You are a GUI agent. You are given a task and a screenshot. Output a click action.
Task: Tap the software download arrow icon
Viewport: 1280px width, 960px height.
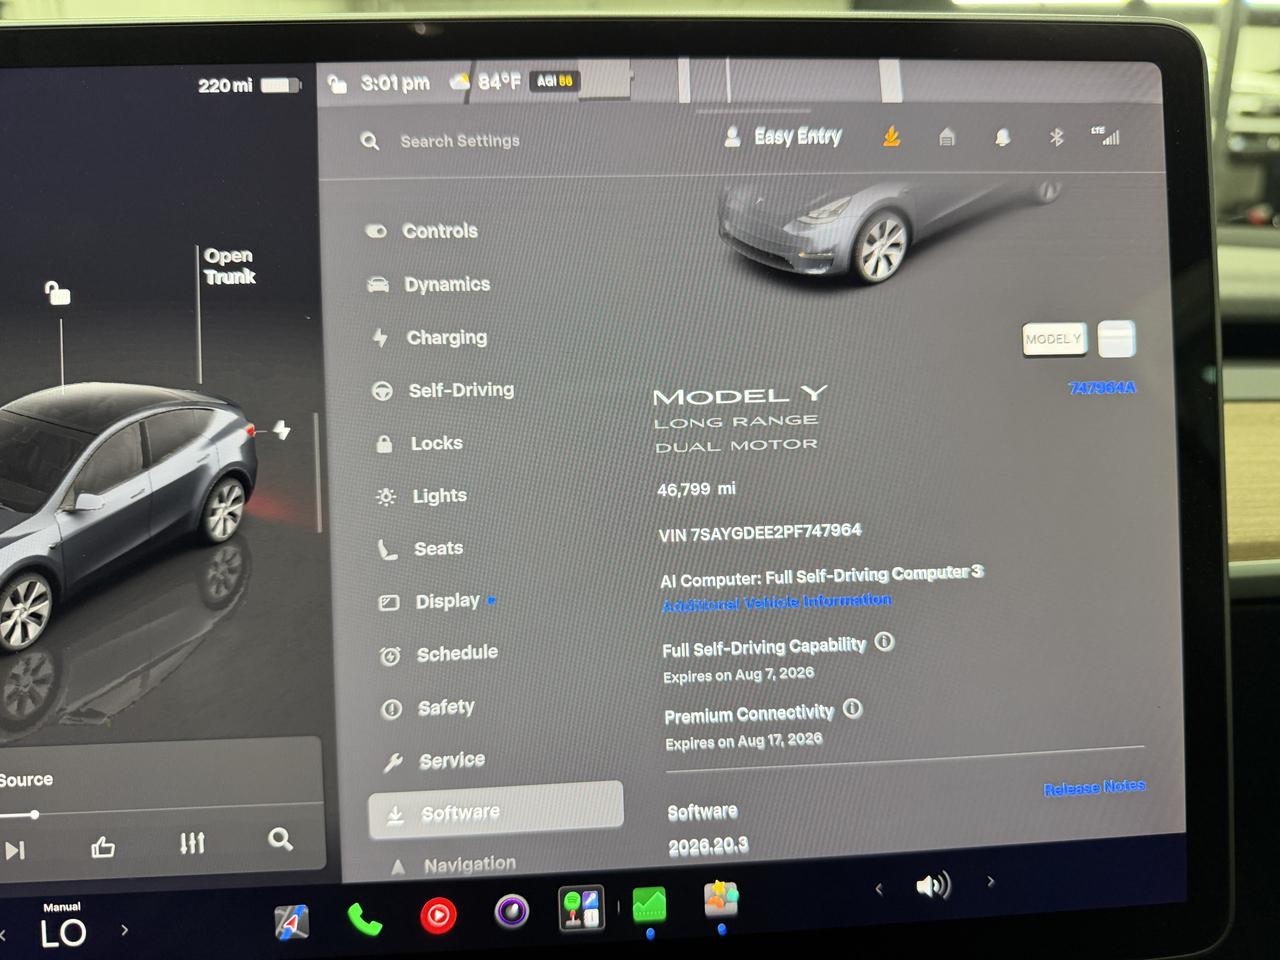(891, 136)
